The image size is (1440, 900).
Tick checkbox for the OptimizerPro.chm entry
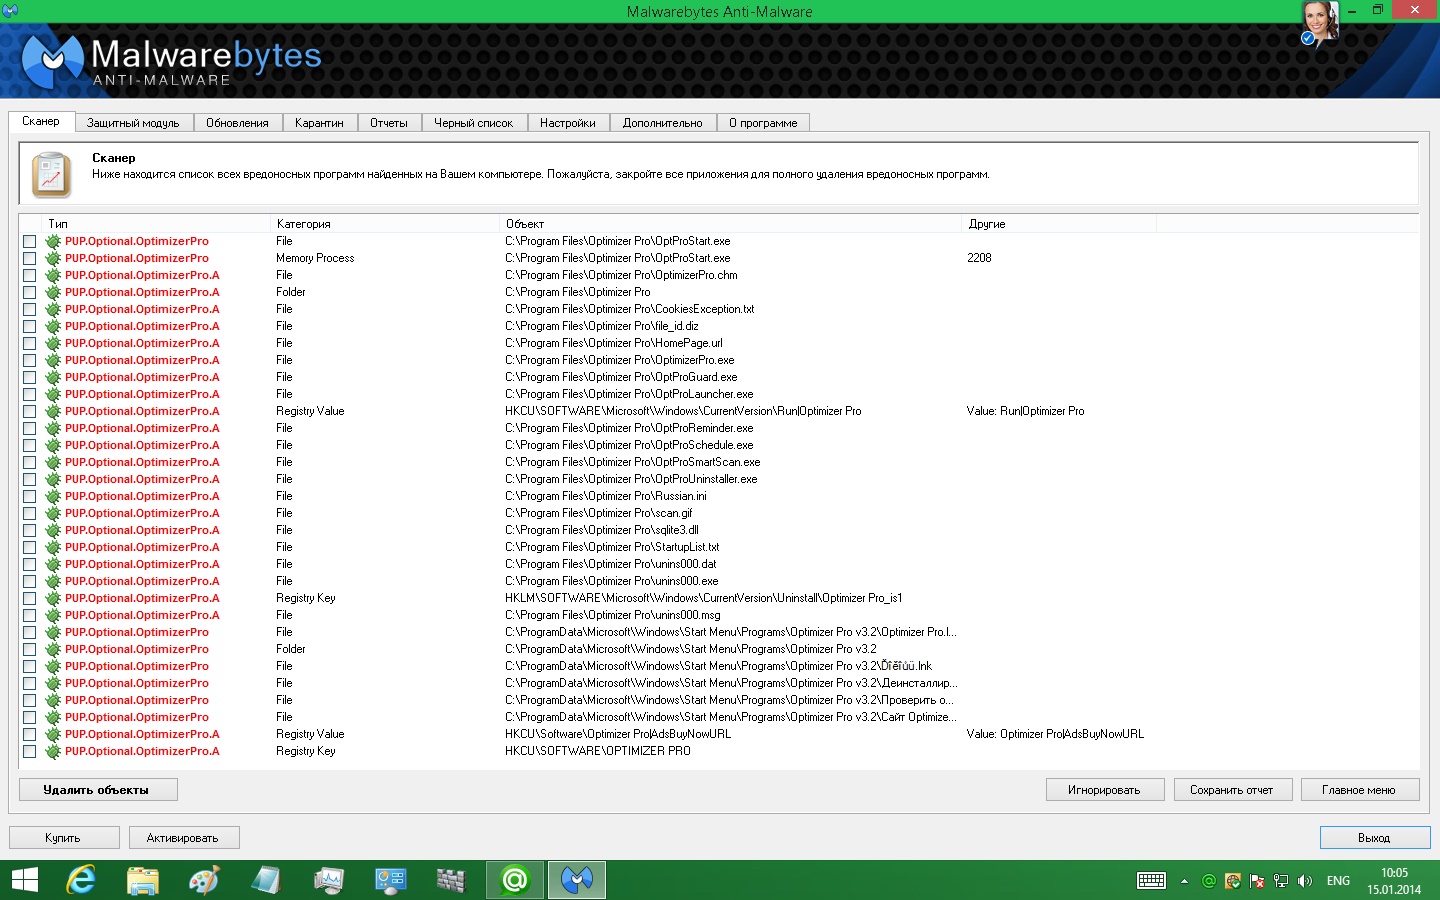coord(30,275)
